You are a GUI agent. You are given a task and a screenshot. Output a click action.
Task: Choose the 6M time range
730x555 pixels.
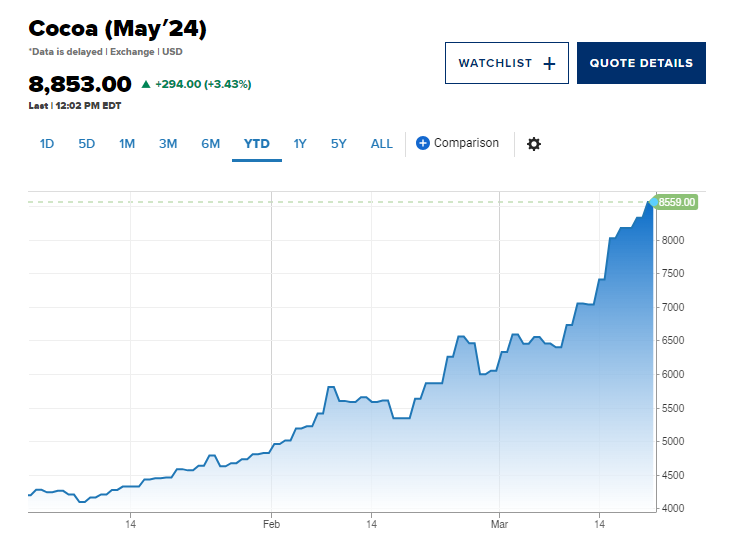[x=210, y=144]
